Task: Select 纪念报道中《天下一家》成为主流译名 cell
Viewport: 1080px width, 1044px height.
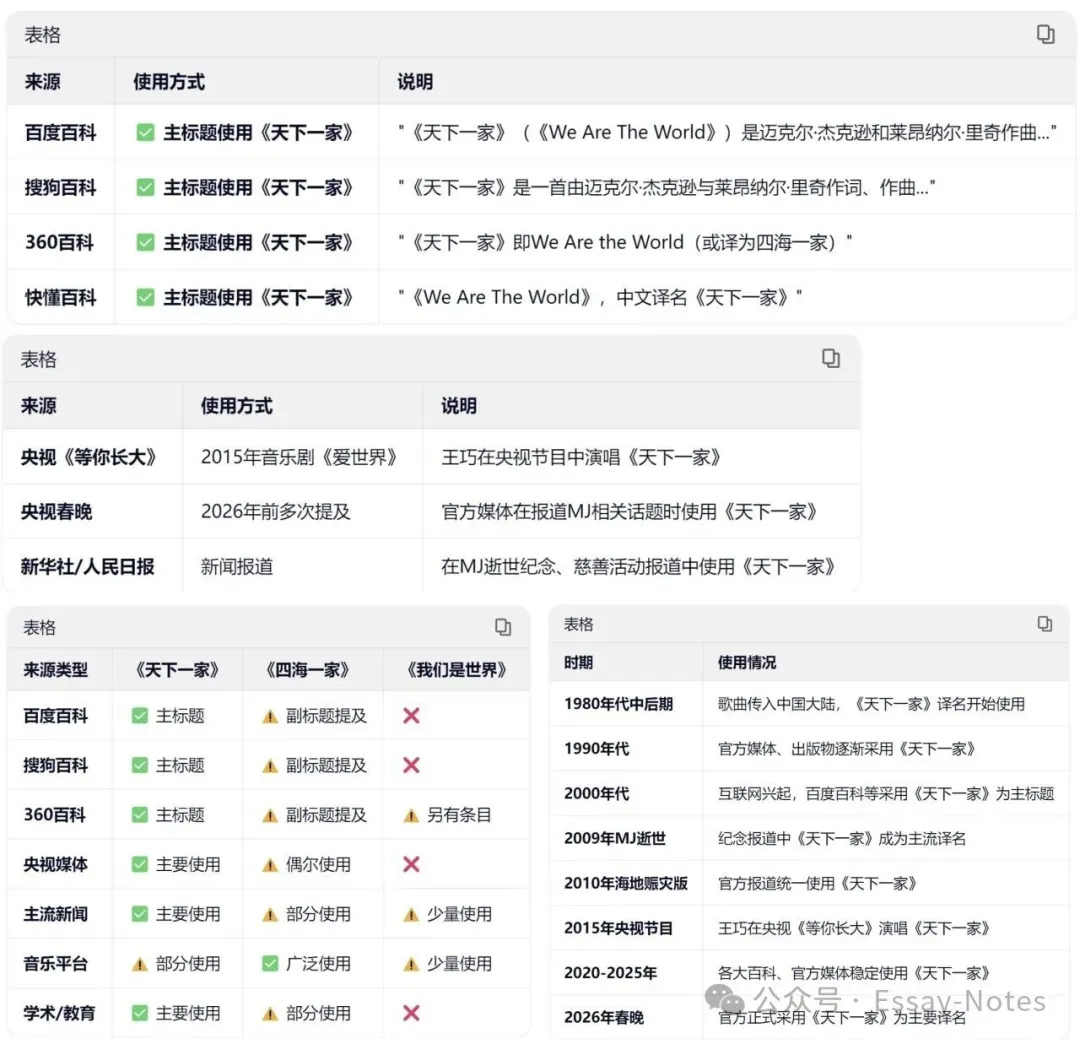Action: pyautogui.click(x=842, y=838)
